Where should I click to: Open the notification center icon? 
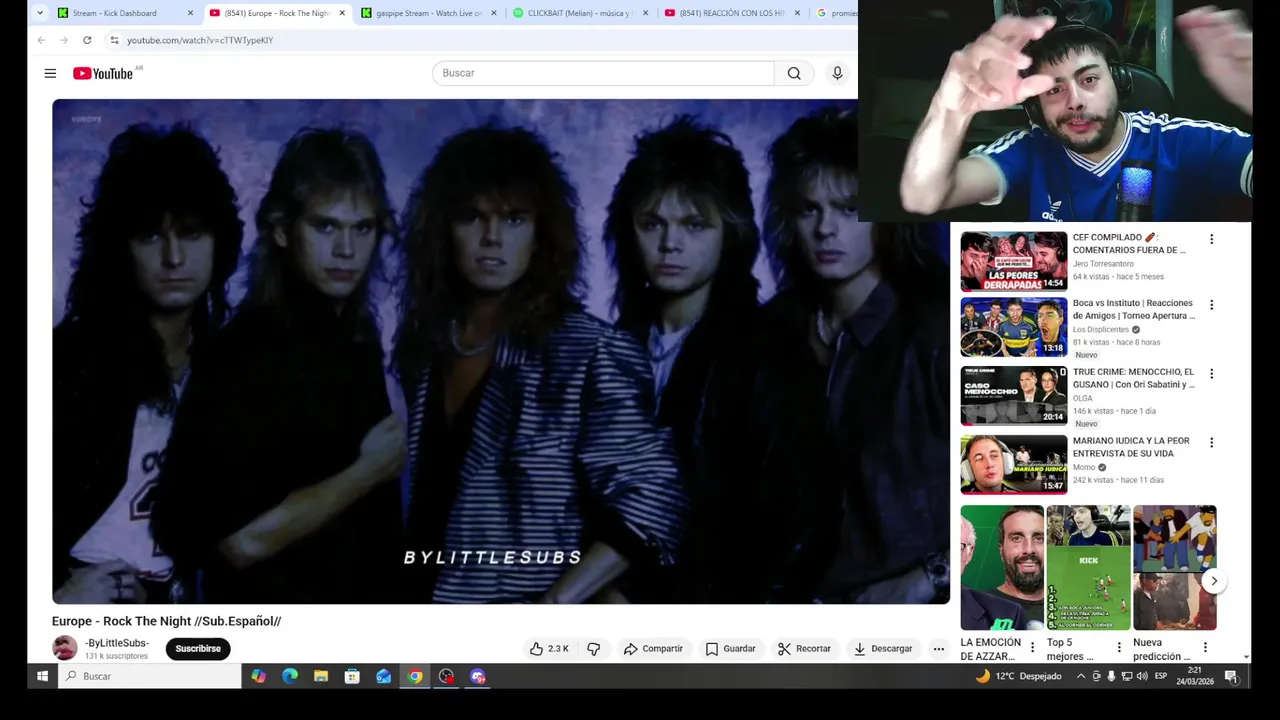pyautogui.click(x=1231, y=677)
